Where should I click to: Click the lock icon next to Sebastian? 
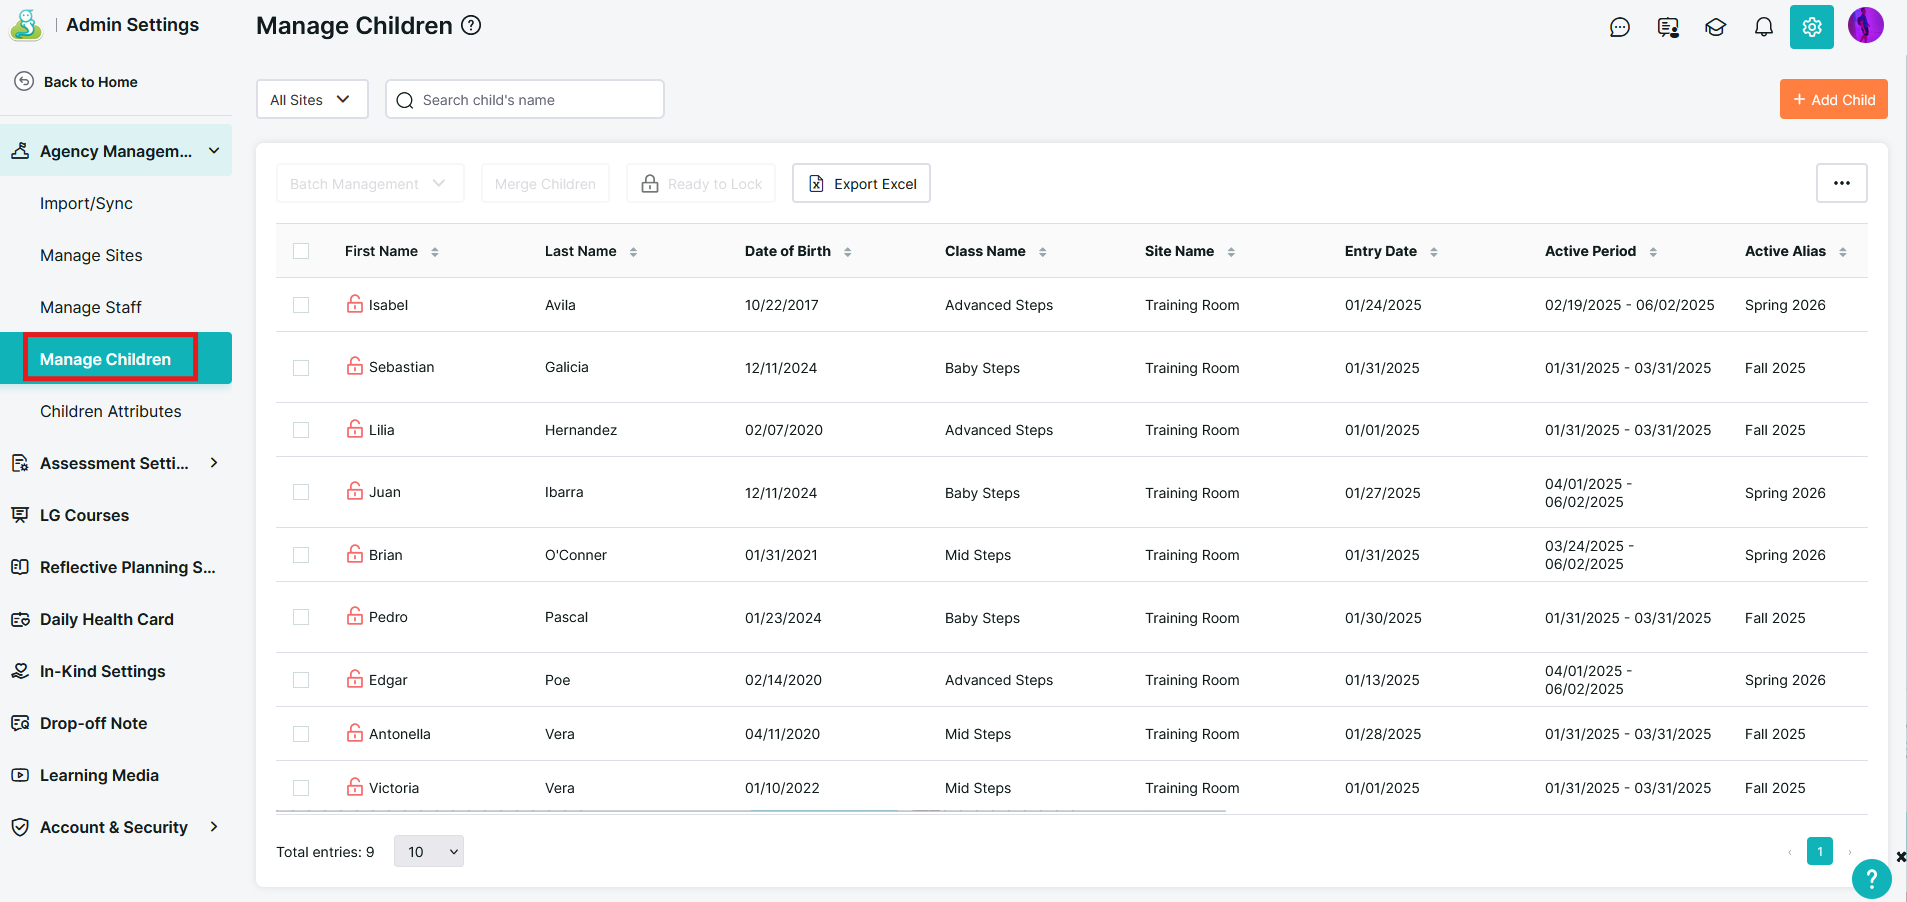coord(355,366)
